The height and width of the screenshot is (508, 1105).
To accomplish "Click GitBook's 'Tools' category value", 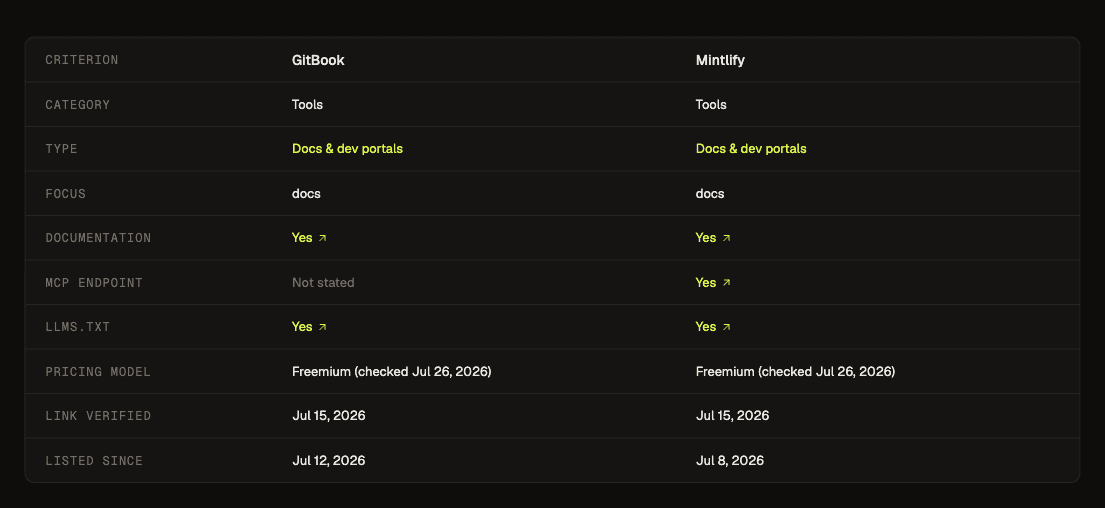I will (x=307, y=104).
